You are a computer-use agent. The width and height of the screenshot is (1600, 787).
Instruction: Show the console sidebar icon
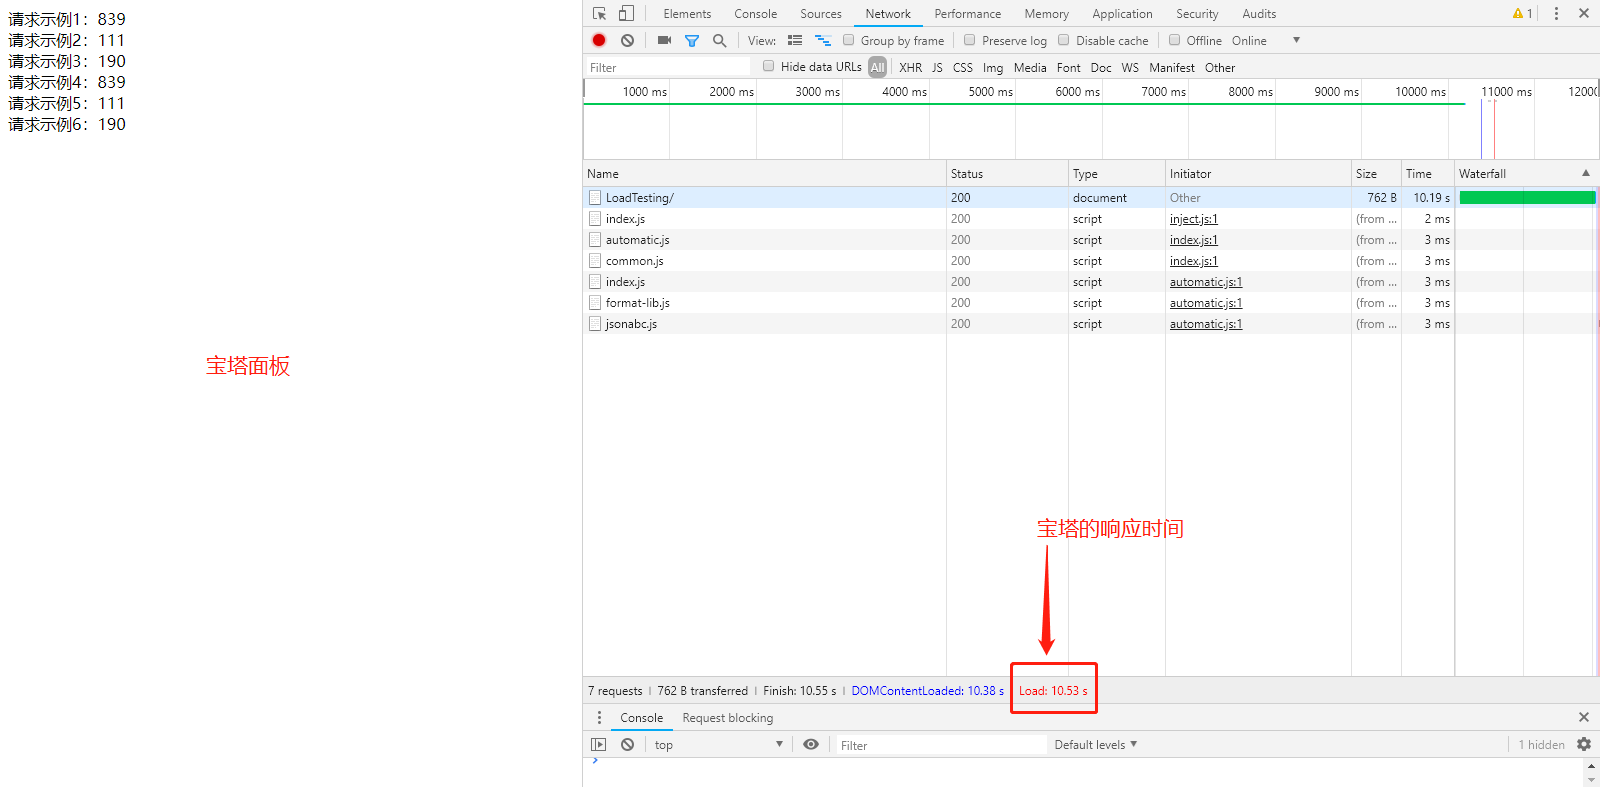[x=598, y=745]
